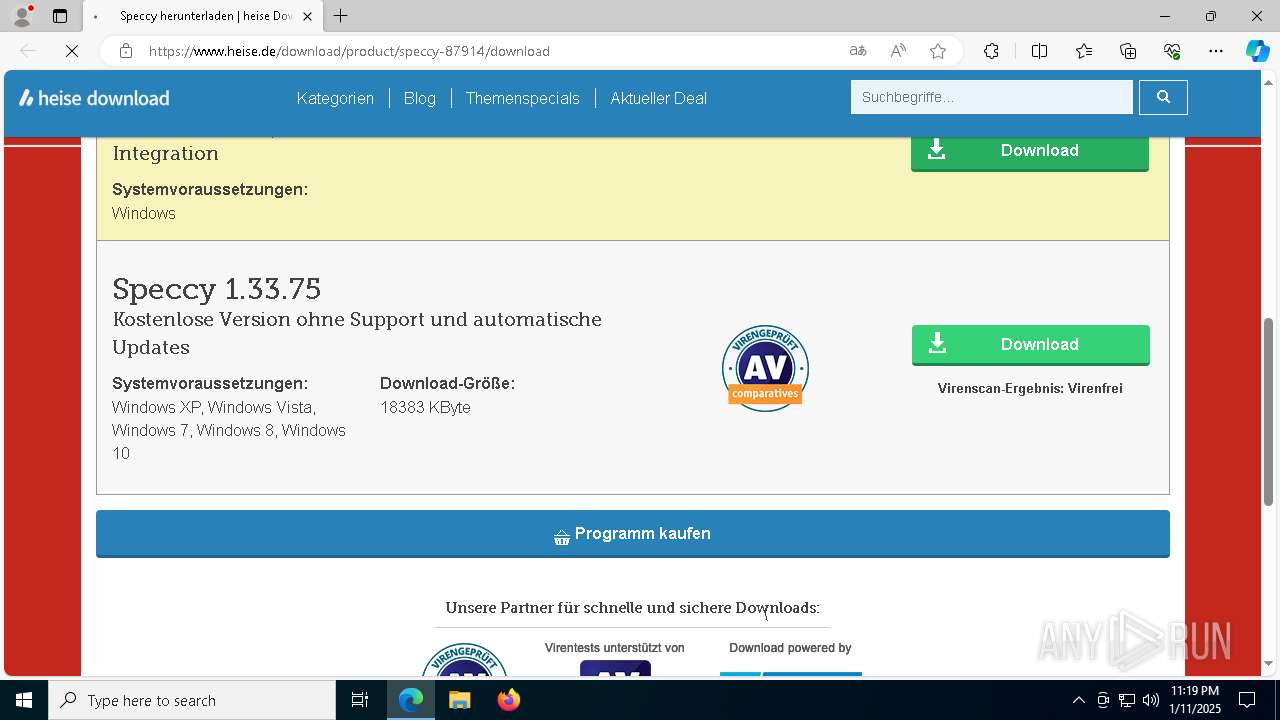Image resolution: width=1280 pixels, height=720 pixels.
Task: Click Programm kaufen button
Action: (633, 534)
